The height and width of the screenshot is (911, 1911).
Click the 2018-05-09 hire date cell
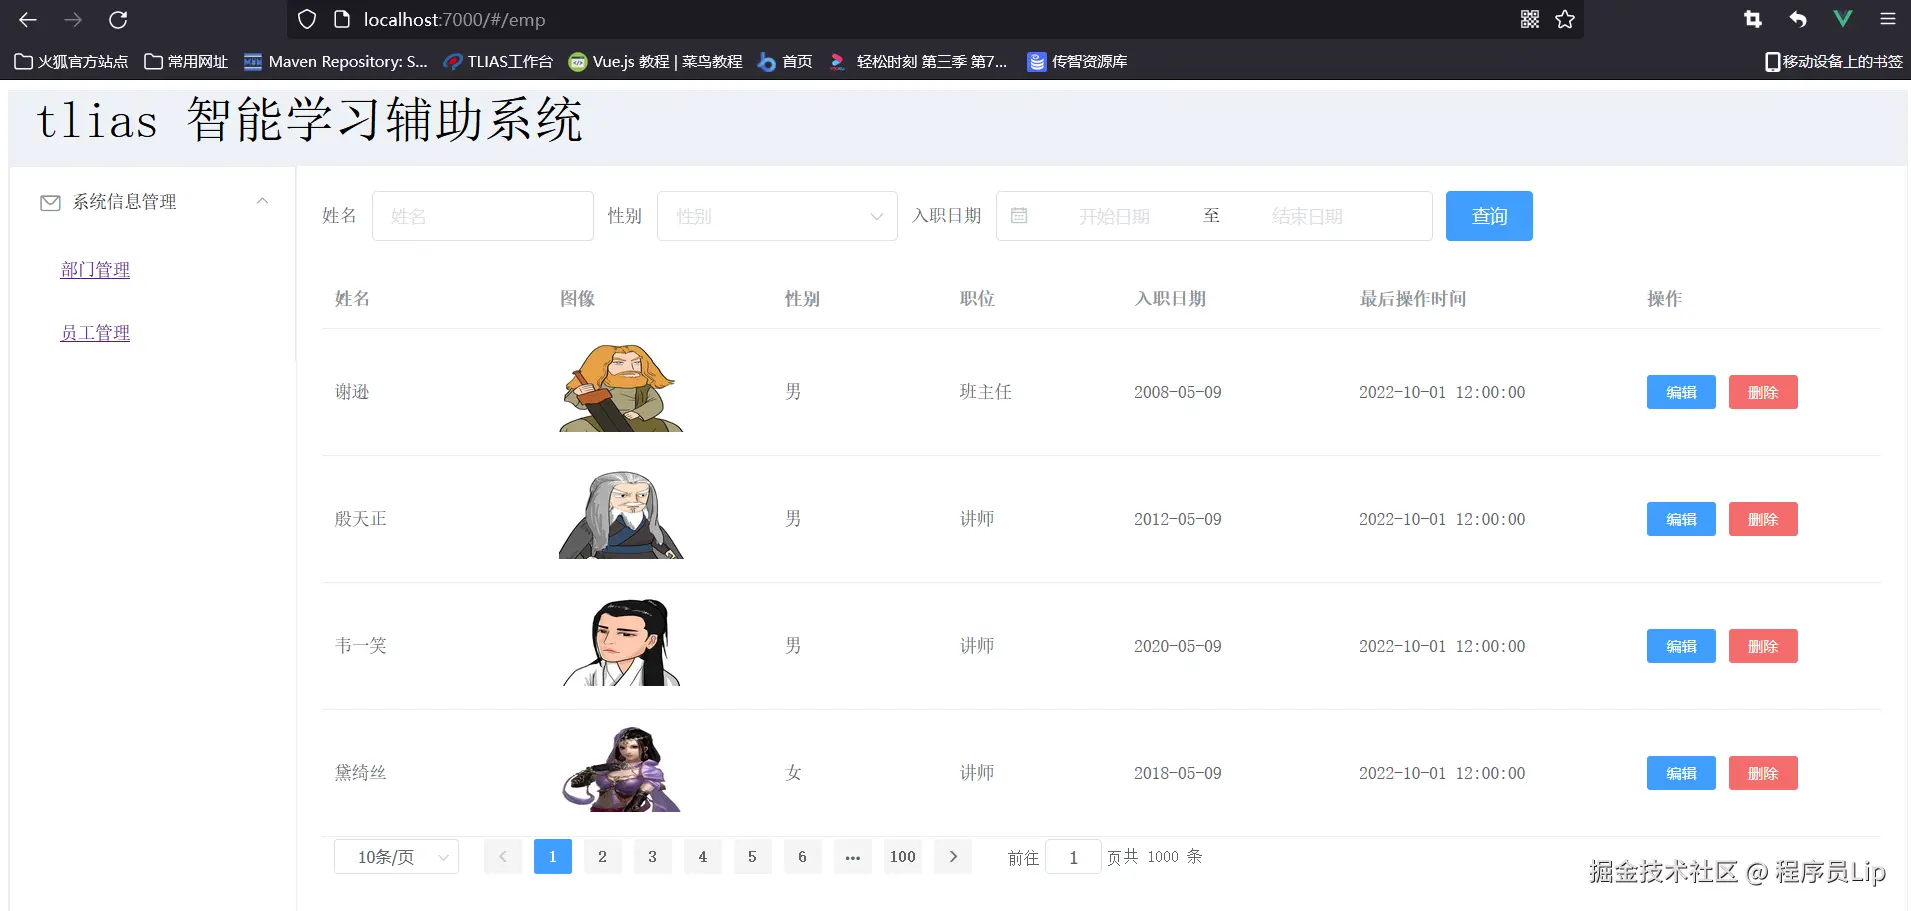click(1178, 773)
